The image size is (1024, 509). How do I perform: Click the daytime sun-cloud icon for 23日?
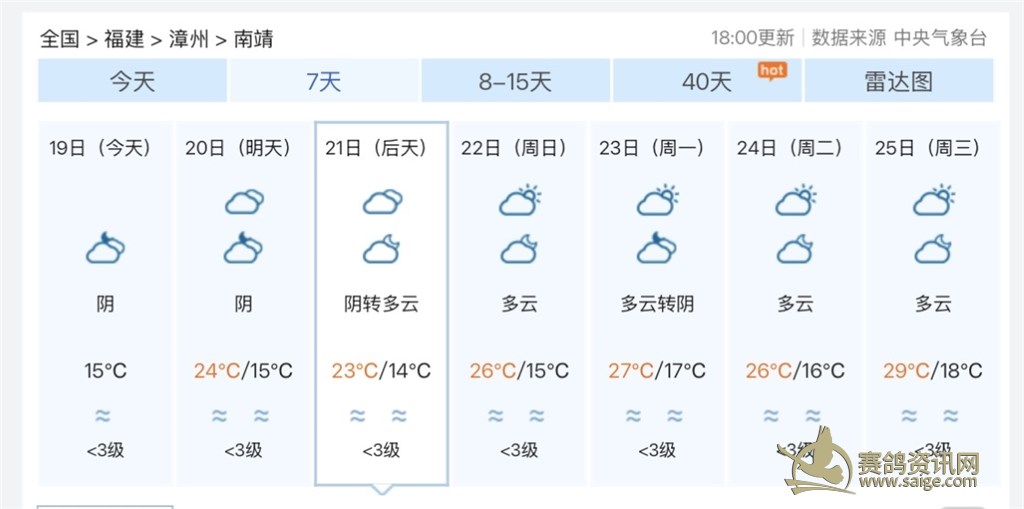[x=657, y=201]
